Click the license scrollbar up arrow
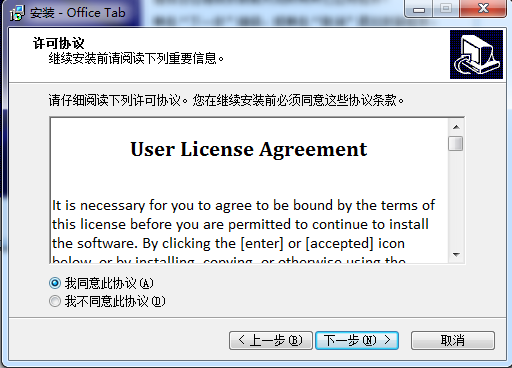The width and height of the screenshot is (512, 368). pyautogui.click(x=456, y=127)
